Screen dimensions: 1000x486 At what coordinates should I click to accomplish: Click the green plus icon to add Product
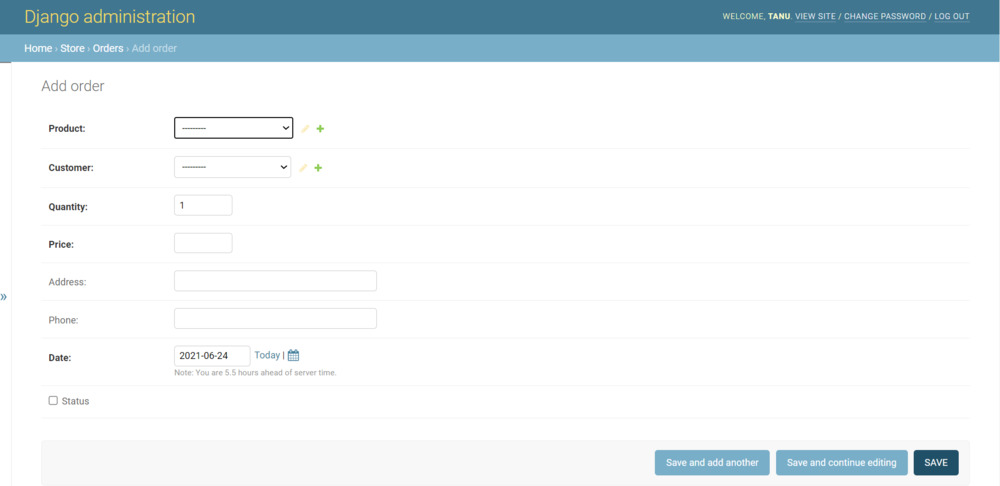[x=320, y=129]
